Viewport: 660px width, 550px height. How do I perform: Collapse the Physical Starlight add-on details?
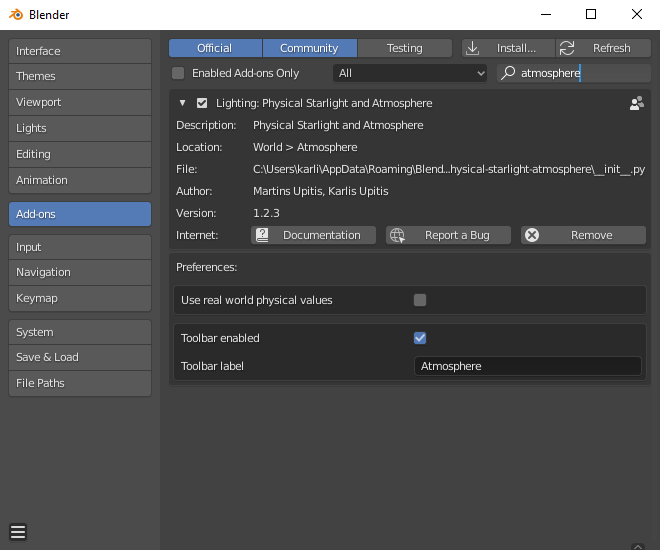(x=182, y=103)
